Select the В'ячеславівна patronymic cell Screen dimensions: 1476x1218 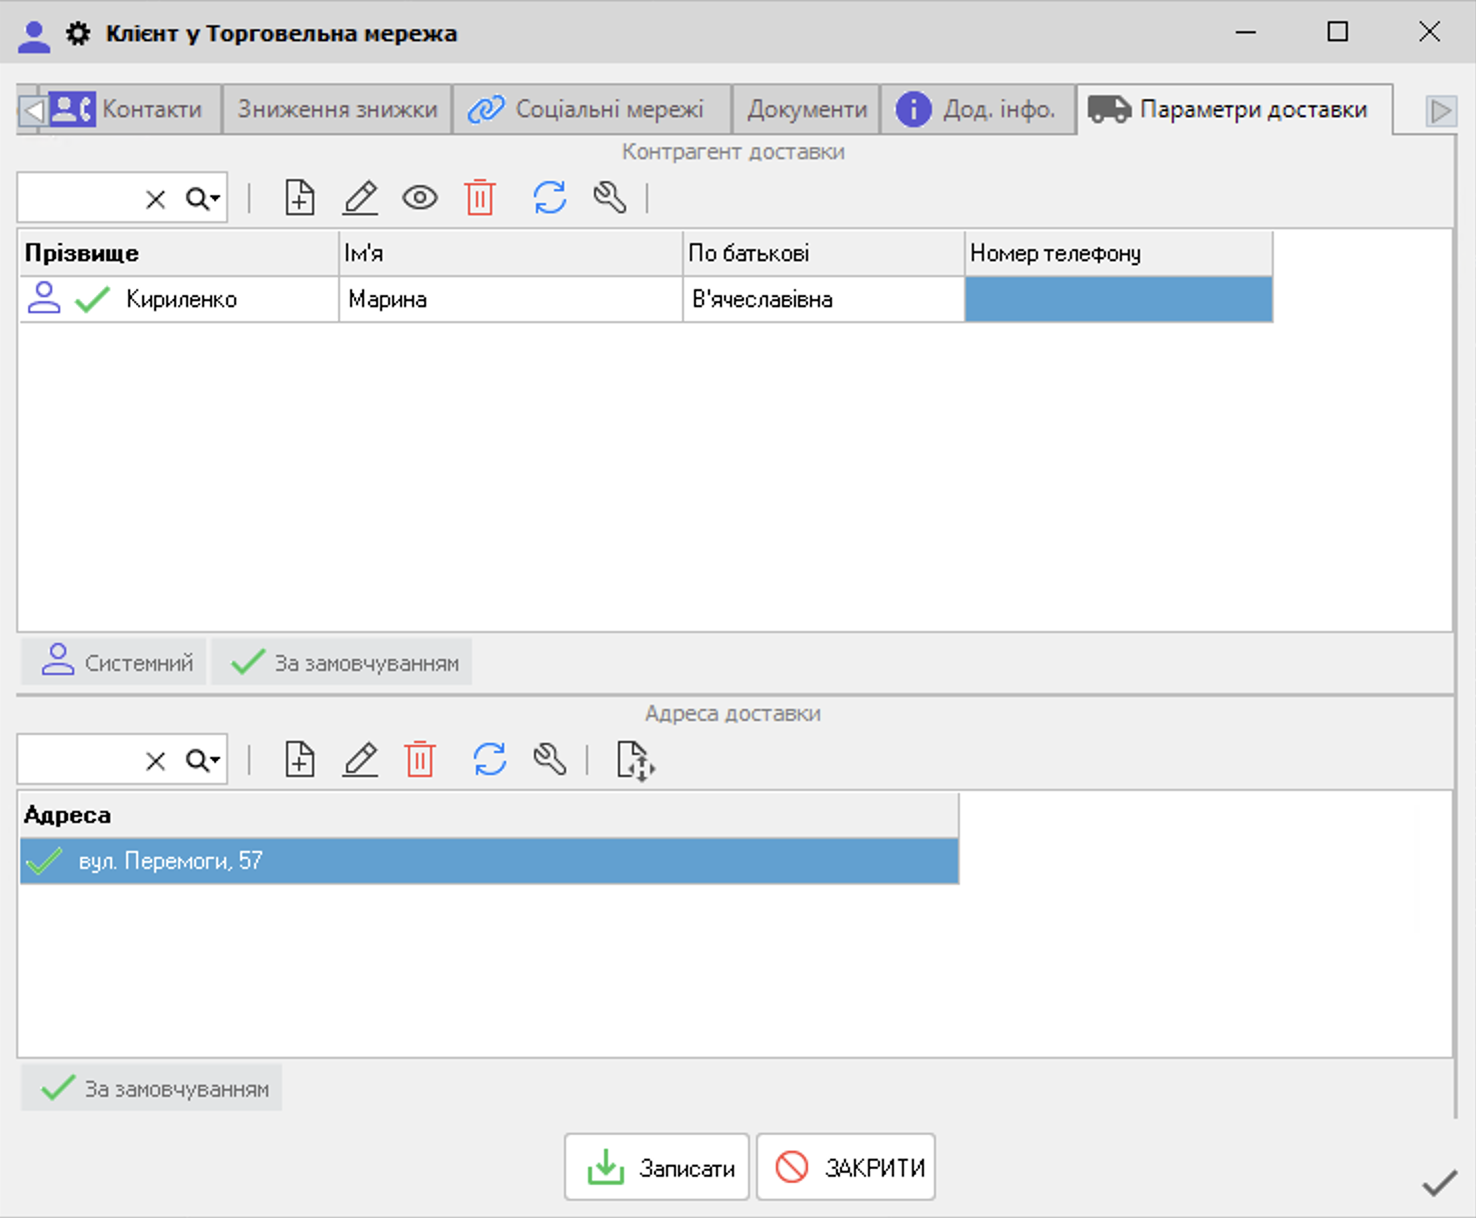pyautogui.click(x=824, y=299)
